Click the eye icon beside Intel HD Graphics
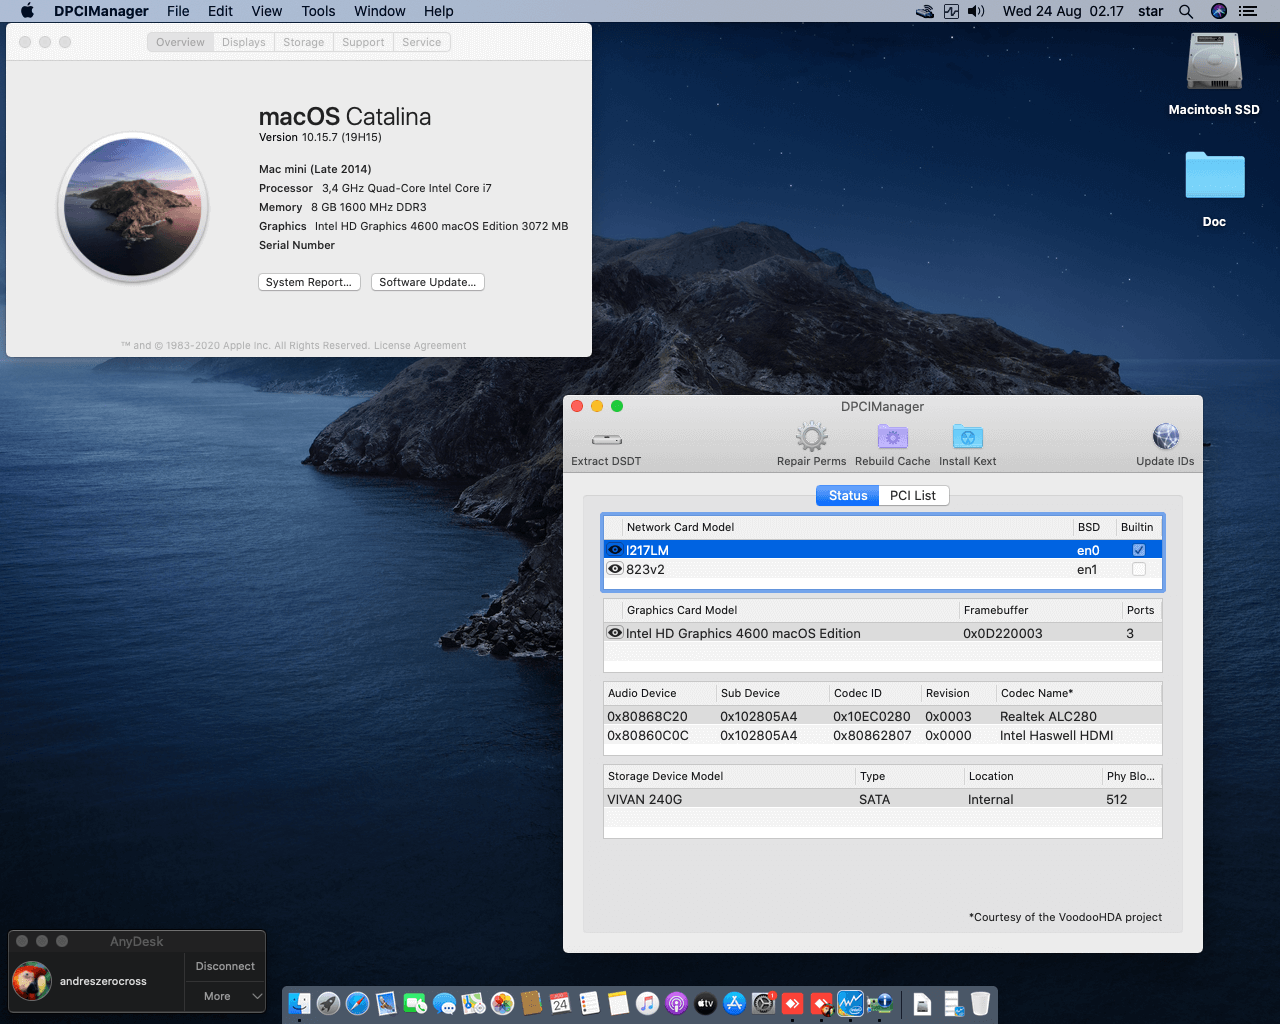 (x=615, y=633)
